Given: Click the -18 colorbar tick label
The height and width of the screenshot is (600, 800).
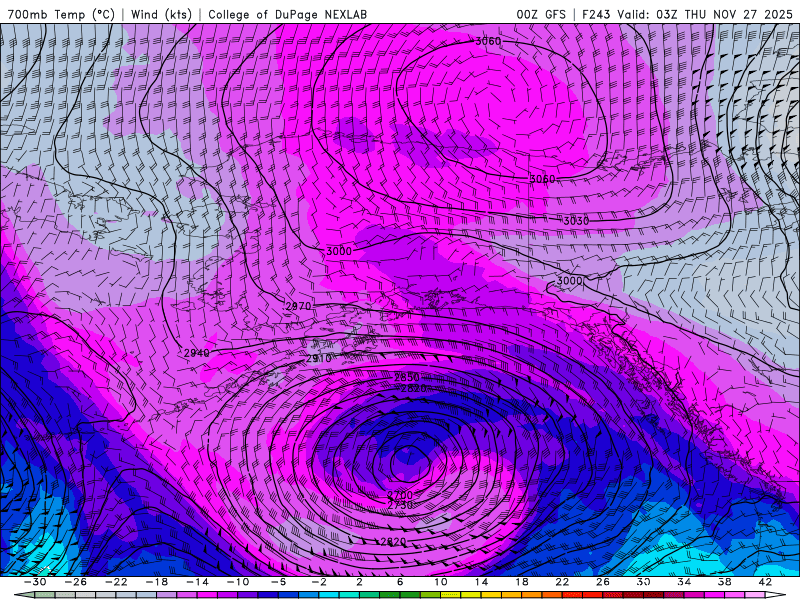Looking at the screenshot, I should coord(157,582).
